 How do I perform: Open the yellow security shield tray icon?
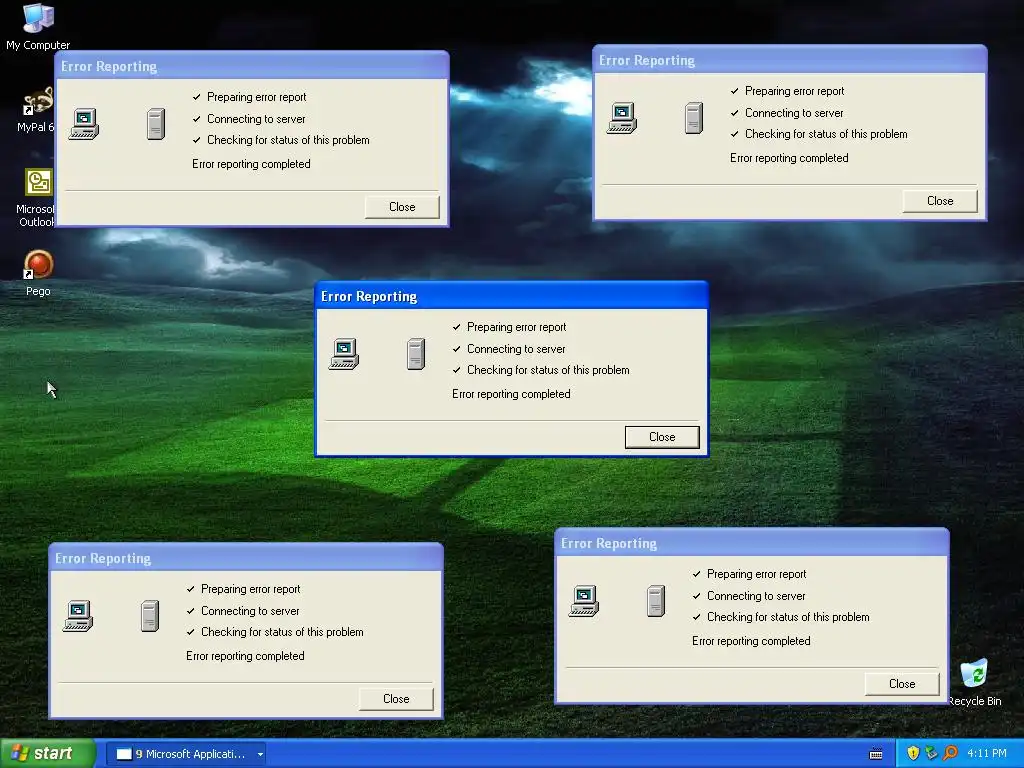click(913, 753)
